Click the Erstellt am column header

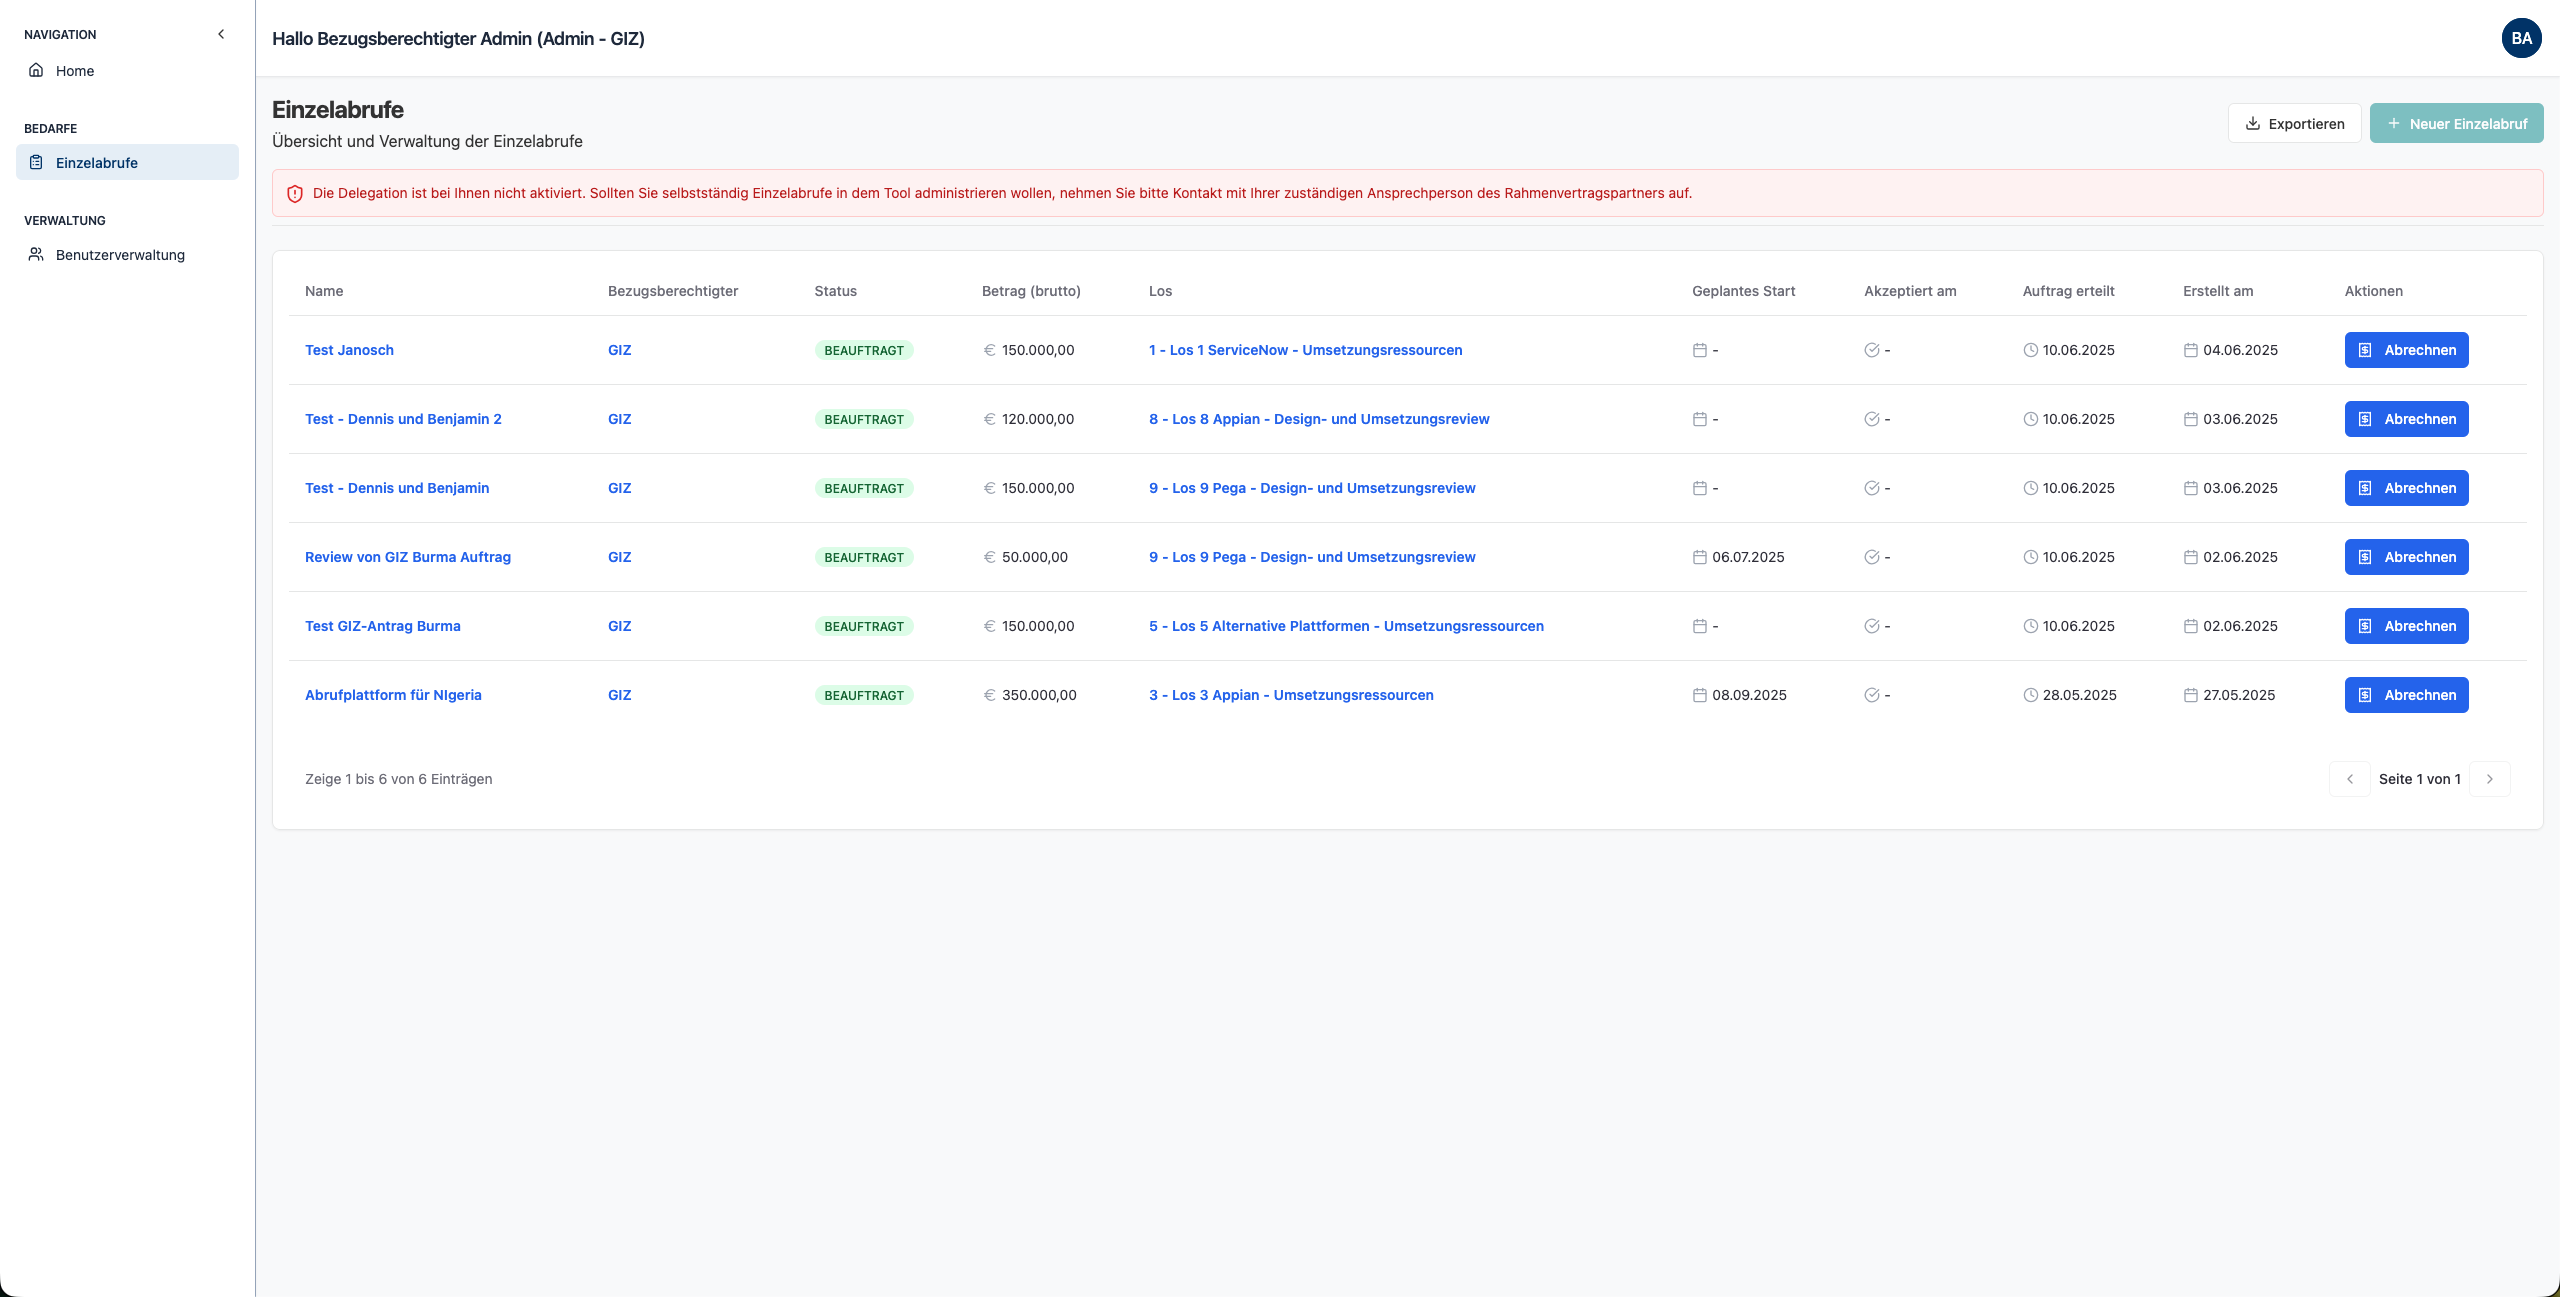click(2218, 291)
